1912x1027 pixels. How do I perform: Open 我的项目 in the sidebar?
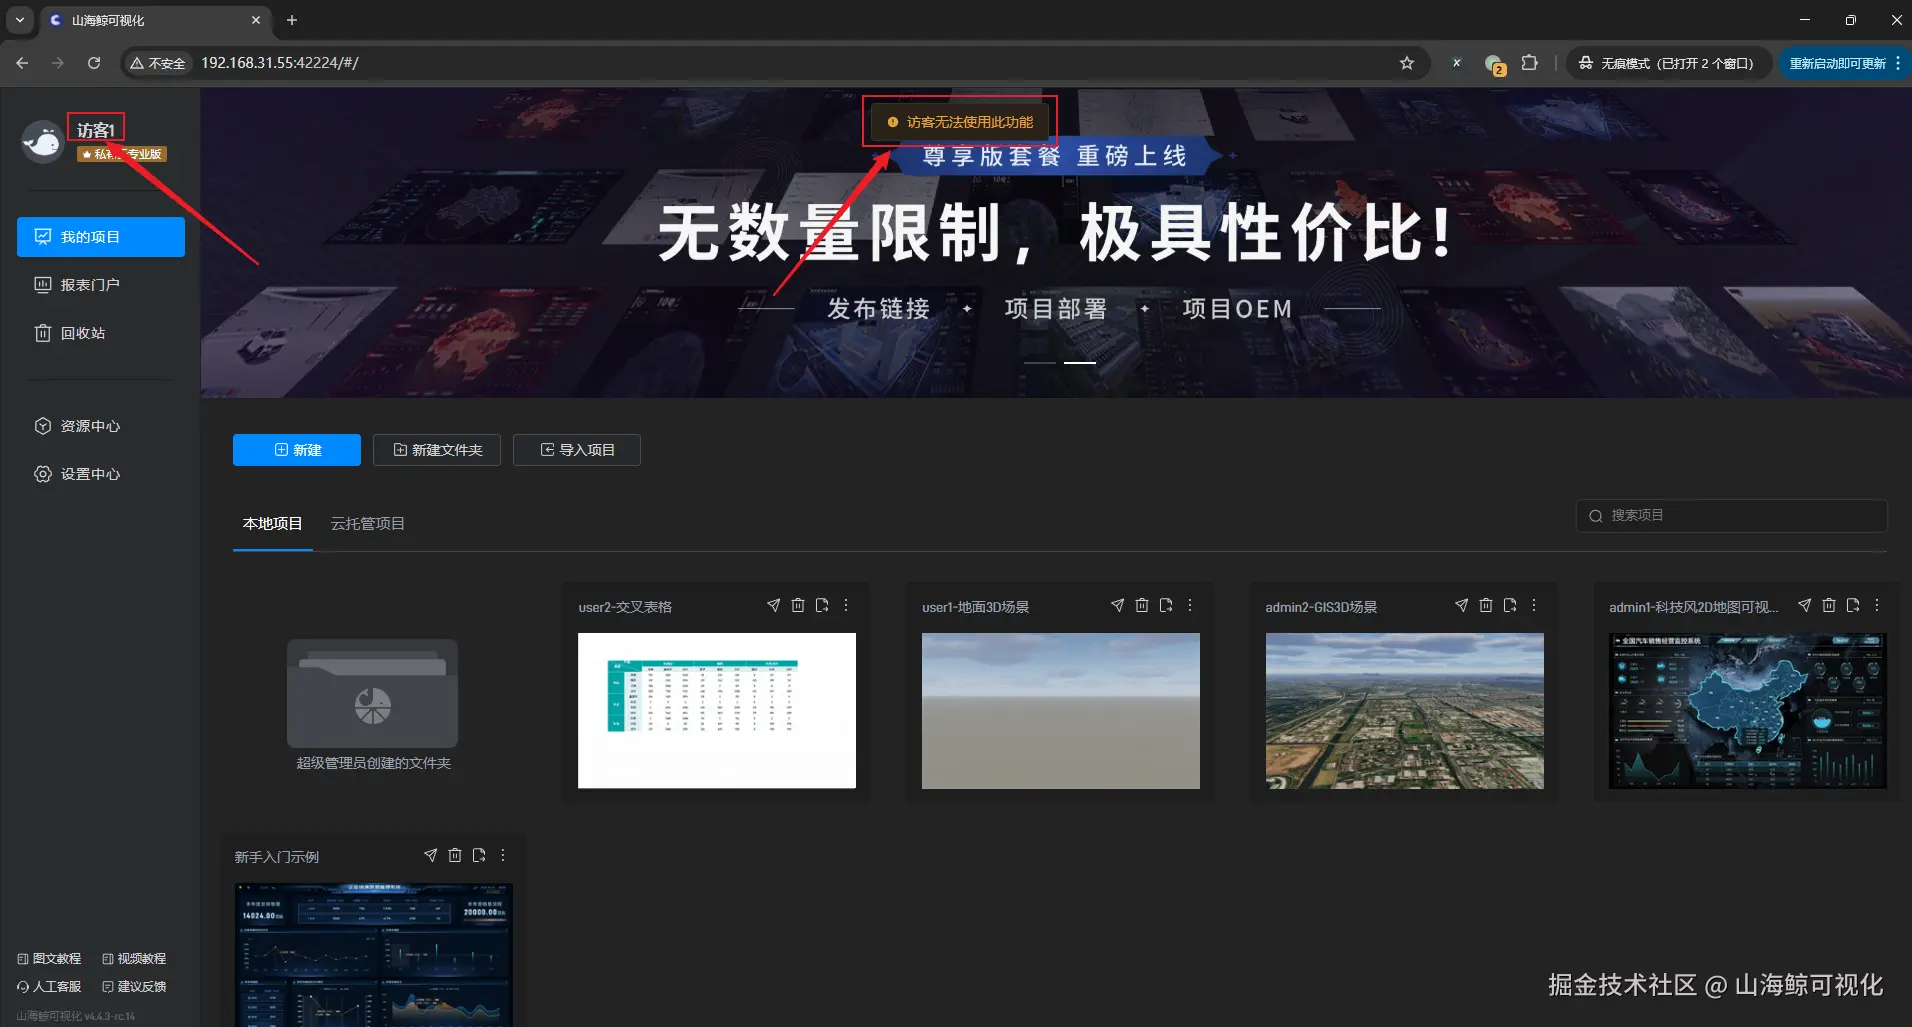[101, 237]
